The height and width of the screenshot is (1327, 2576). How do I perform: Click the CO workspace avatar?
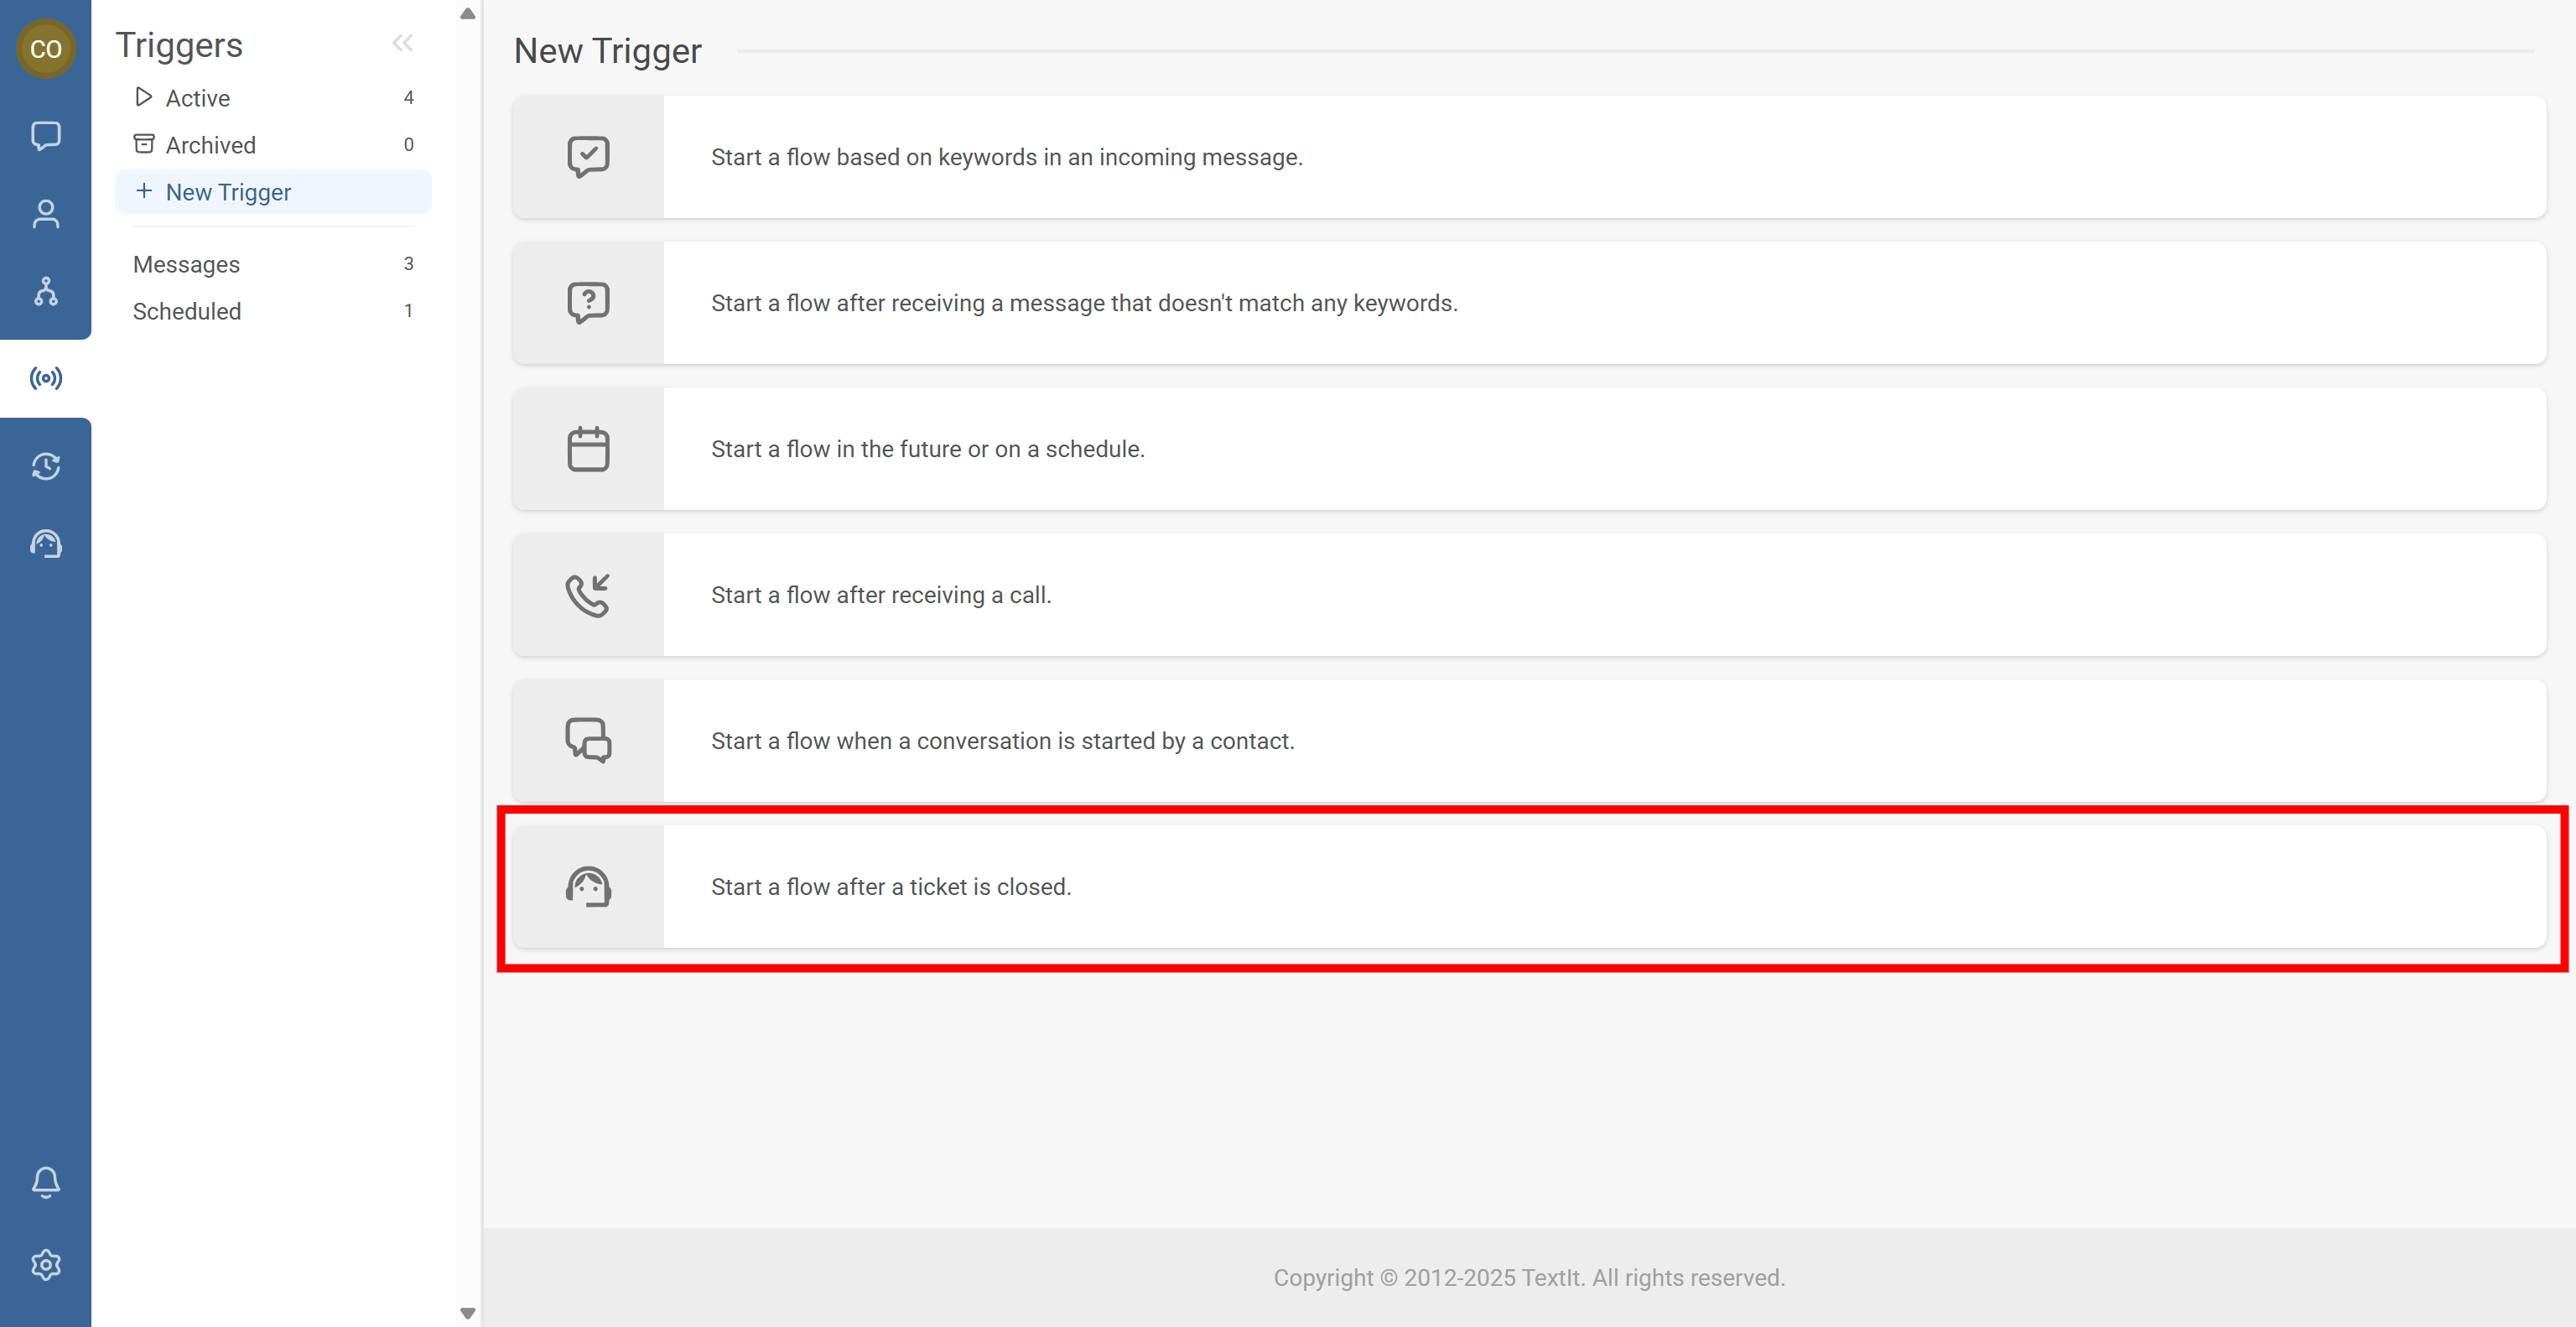click(45, 48)
